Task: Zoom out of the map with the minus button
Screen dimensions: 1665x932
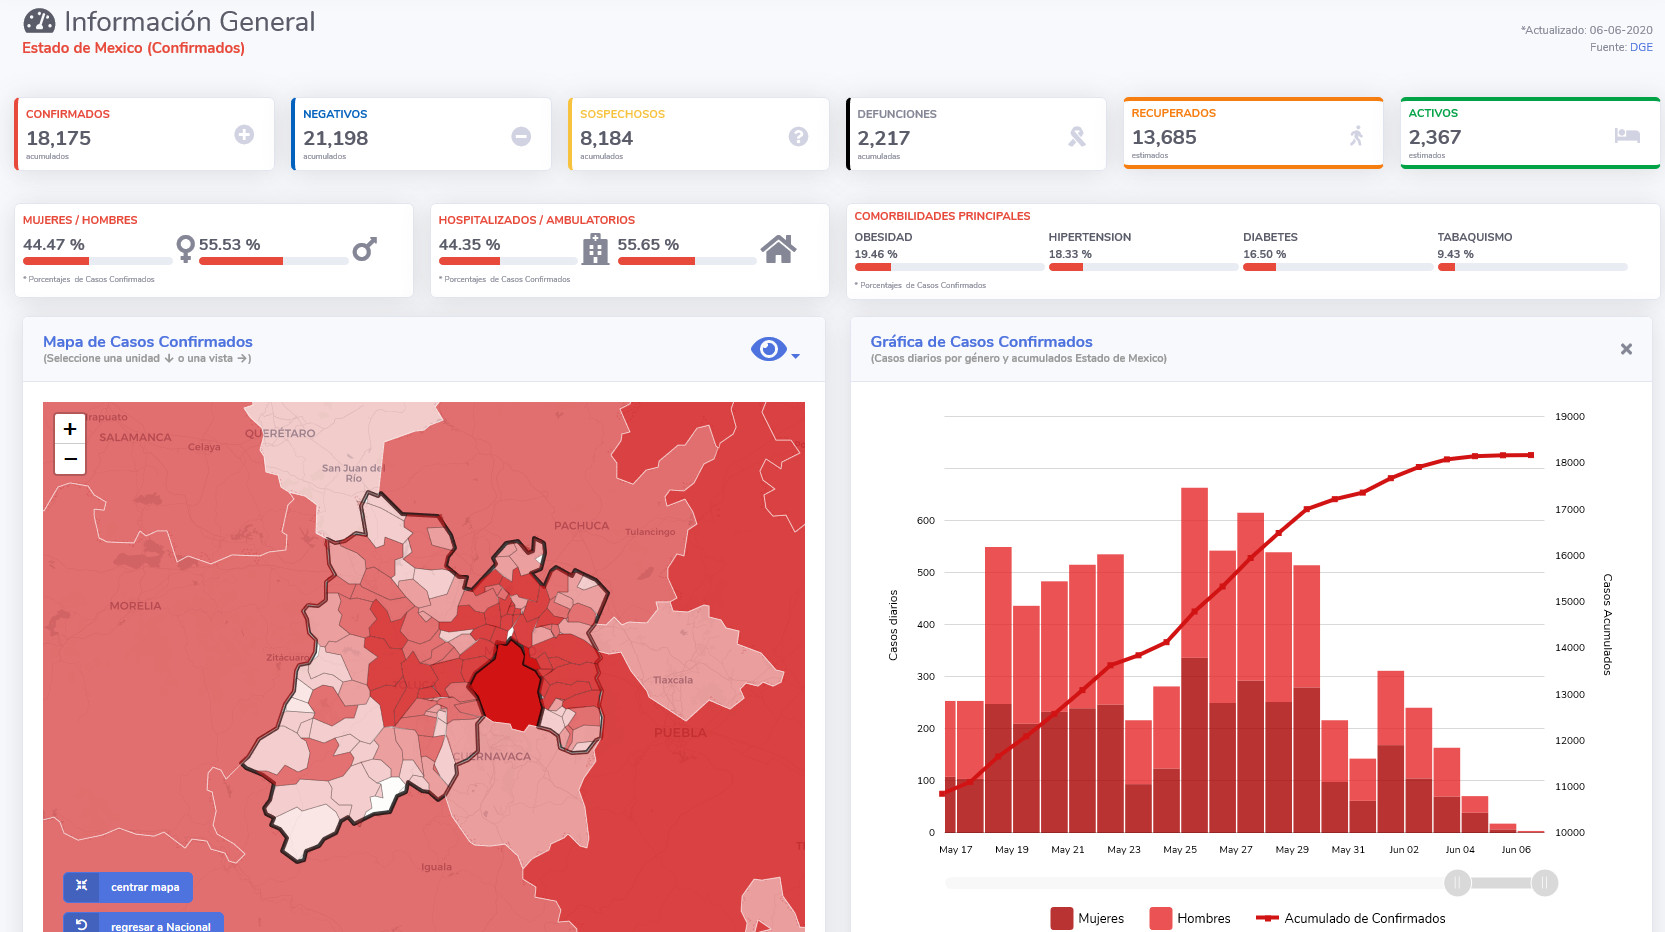Action: 70,459
